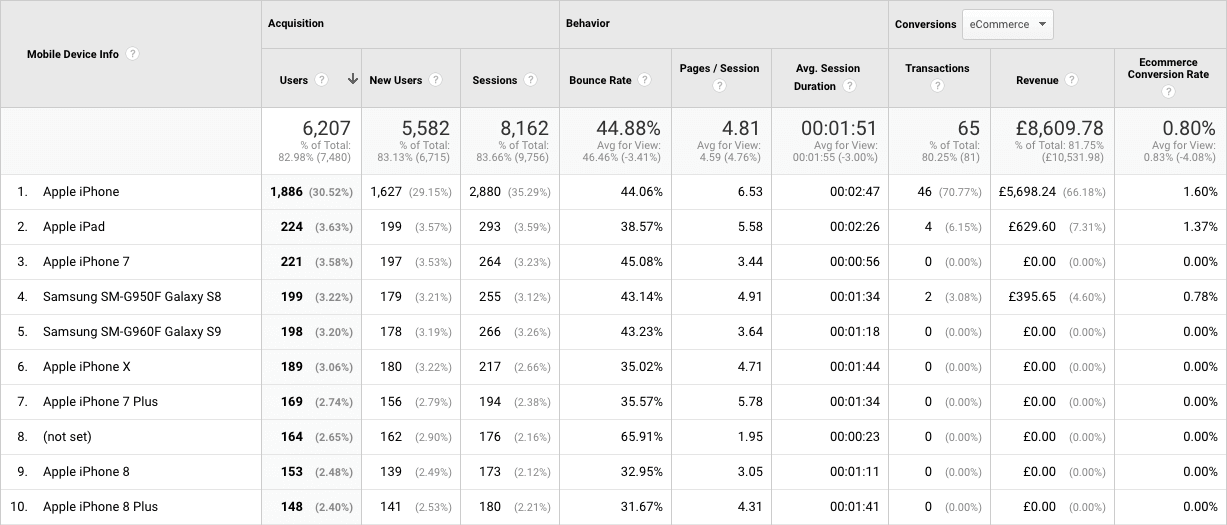This screenshot has width=1227, height=525.
Task: Select the Acquisition group header
Action: click(x=296, y=23)
